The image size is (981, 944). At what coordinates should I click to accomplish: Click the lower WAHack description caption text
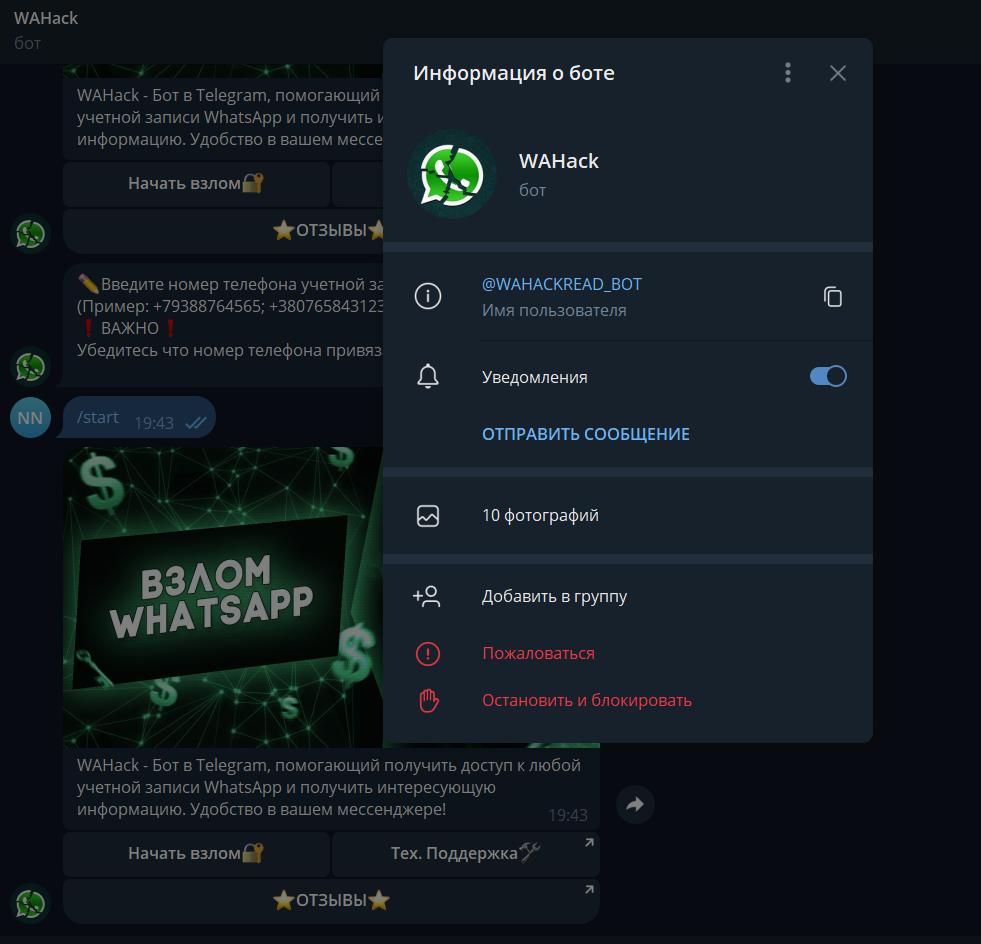coord(328,787)
